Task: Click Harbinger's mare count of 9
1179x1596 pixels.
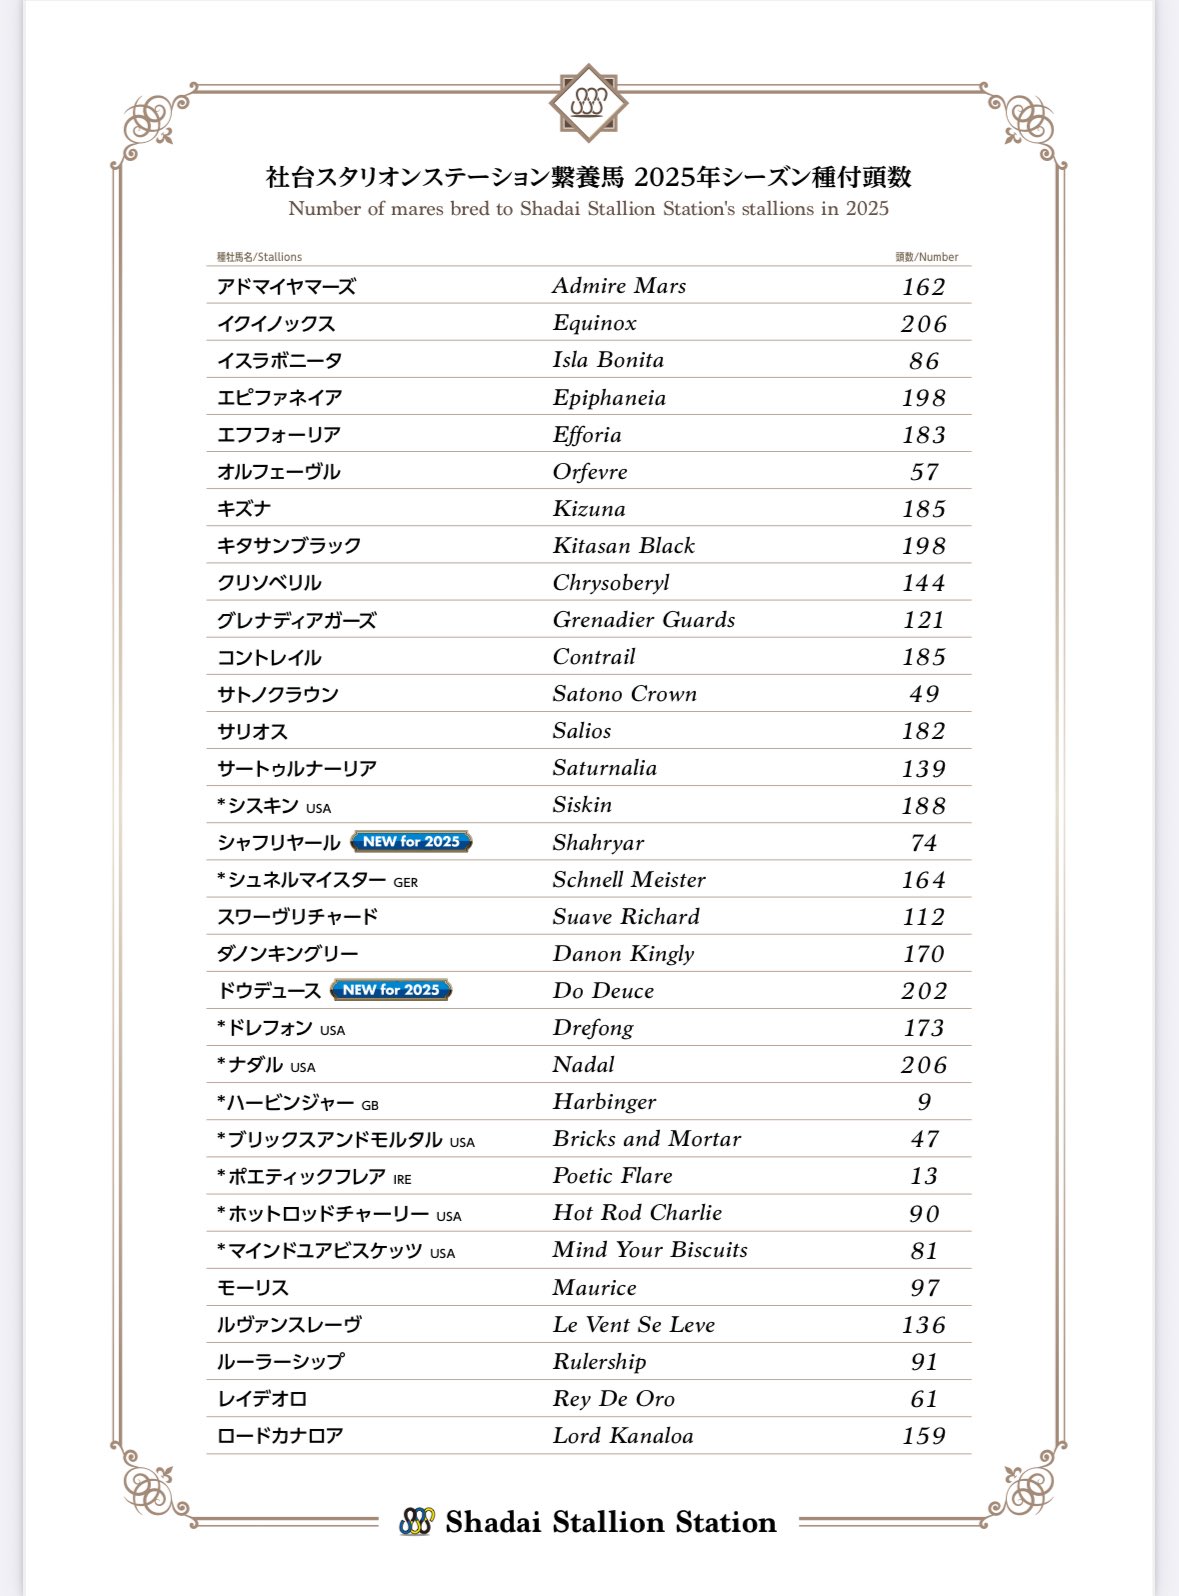Action: point(924,1102)
